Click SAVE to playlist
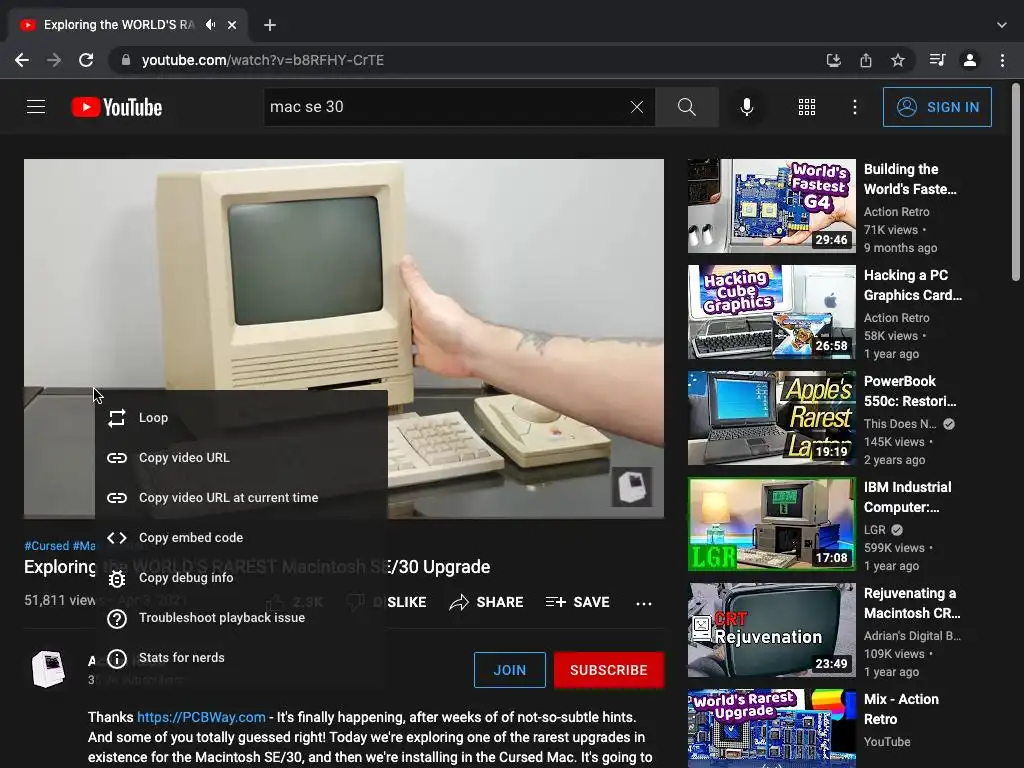This screenshot has width=1024, height=768. (x=577, y=602)
